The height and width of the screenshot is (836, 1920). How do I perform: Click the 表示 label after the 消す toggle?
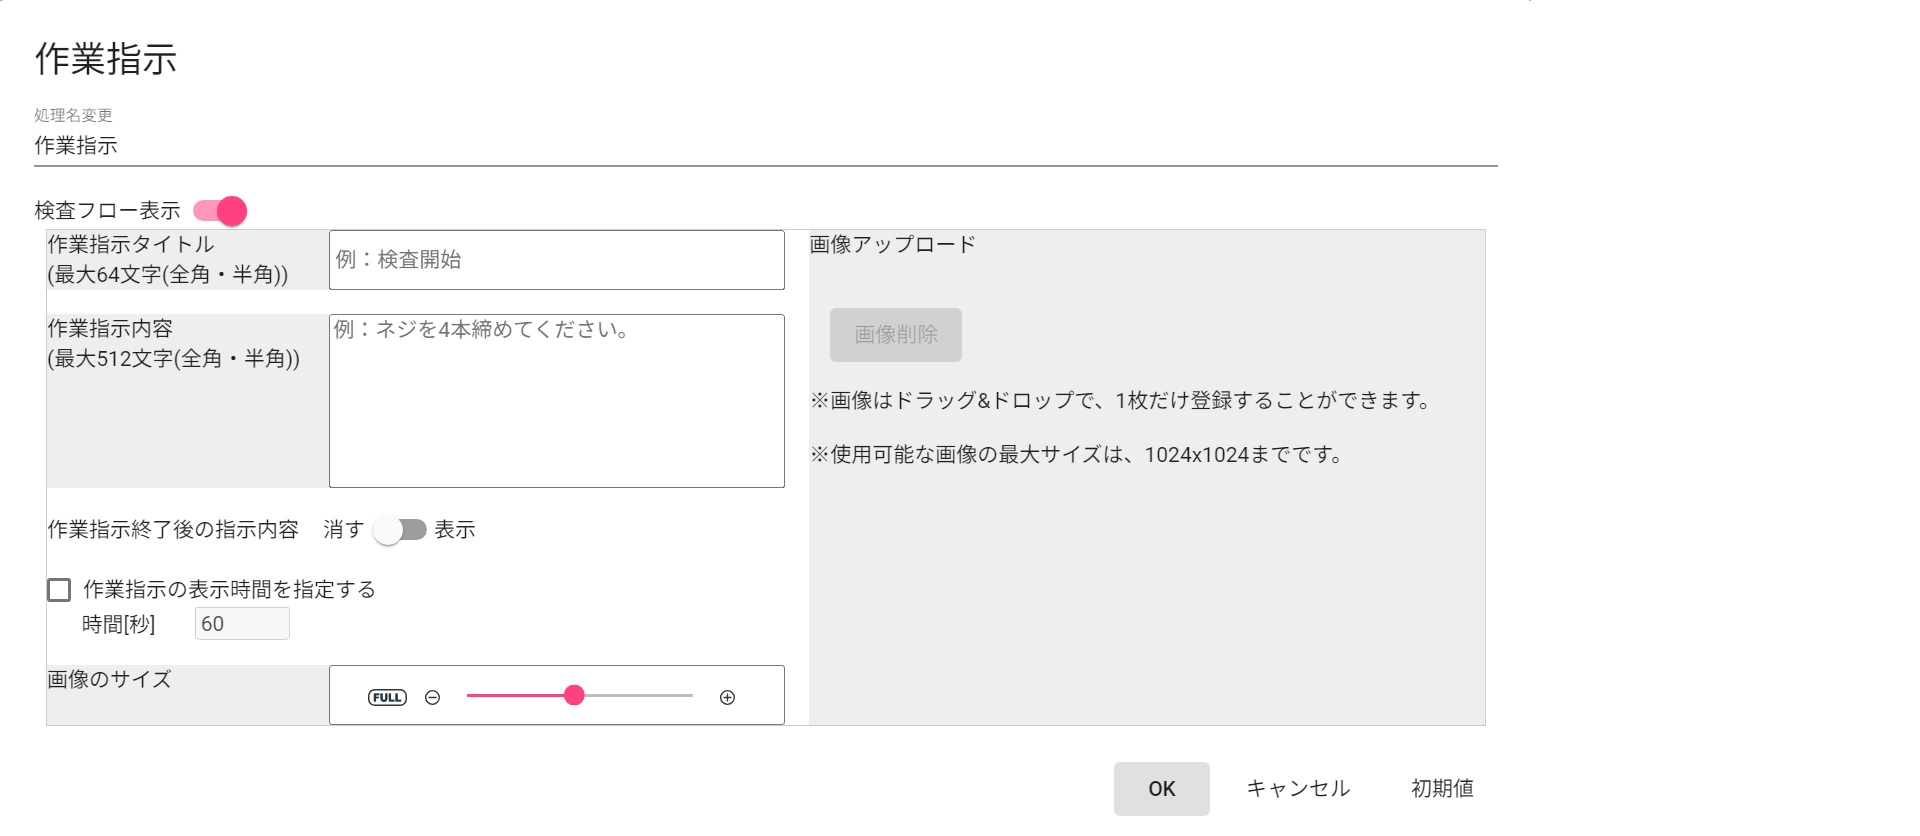(x=455, y=530)
